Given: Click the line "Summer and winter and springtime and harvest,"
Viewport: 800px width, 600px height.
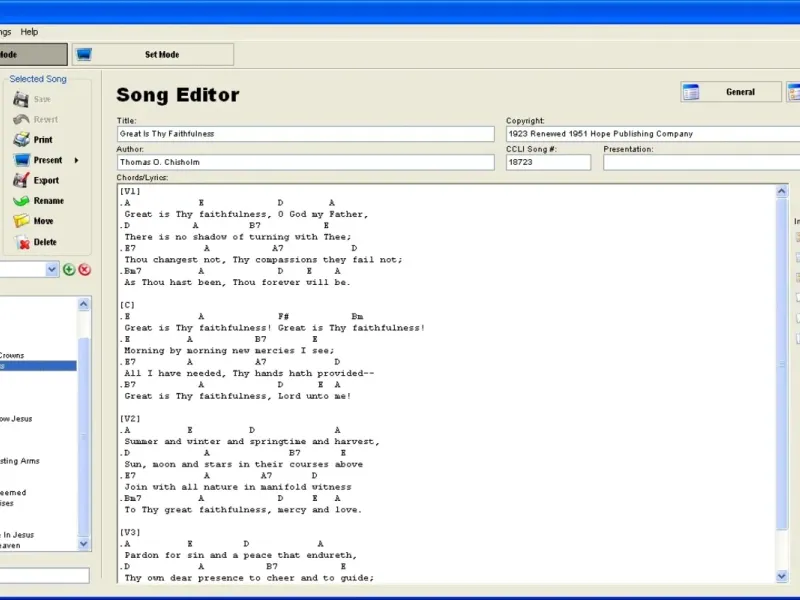Looking at the screenshot, I should [252, 441].
